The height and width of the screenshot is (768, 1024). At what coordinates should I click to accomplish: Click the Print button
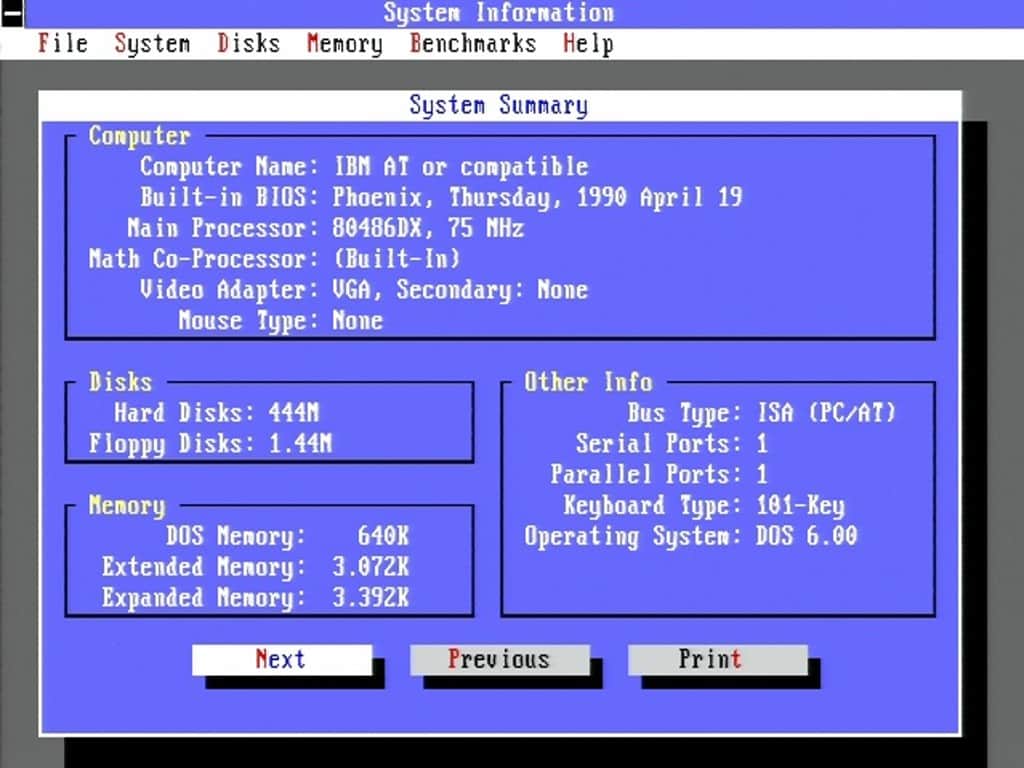(718, 660)
